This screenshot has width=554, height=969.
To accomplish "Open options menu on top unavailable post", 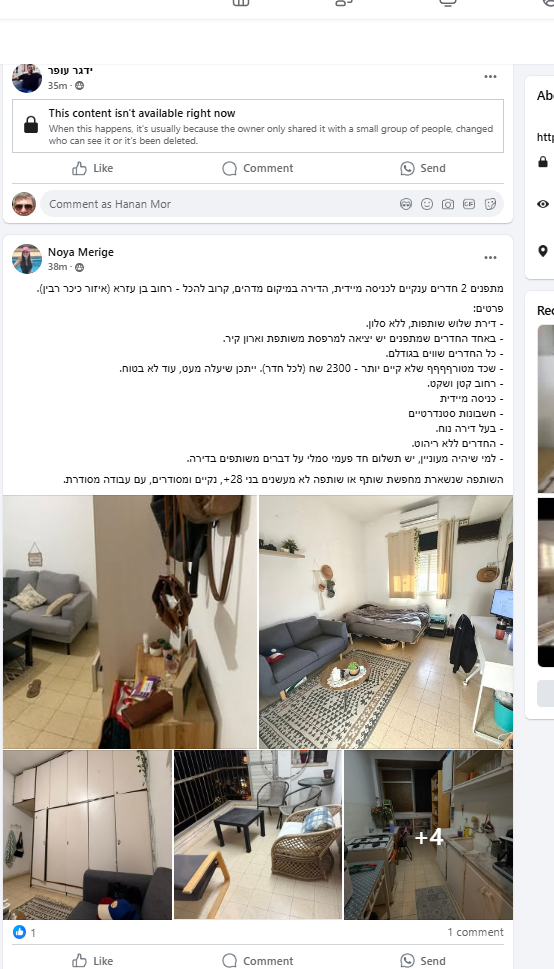I will tap(490, 77).
